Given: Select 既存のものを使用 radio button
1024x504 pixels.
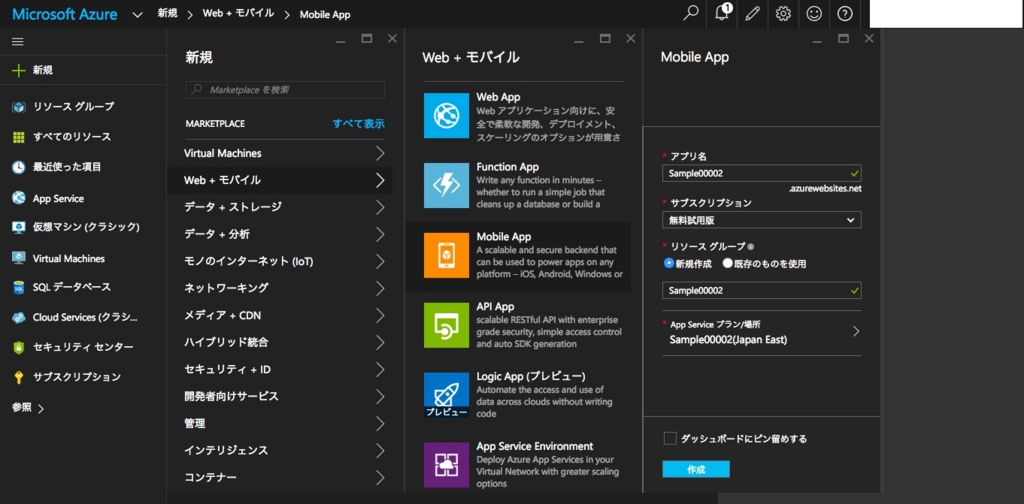Looking at the screenshot, I should [x=728, y=264].
